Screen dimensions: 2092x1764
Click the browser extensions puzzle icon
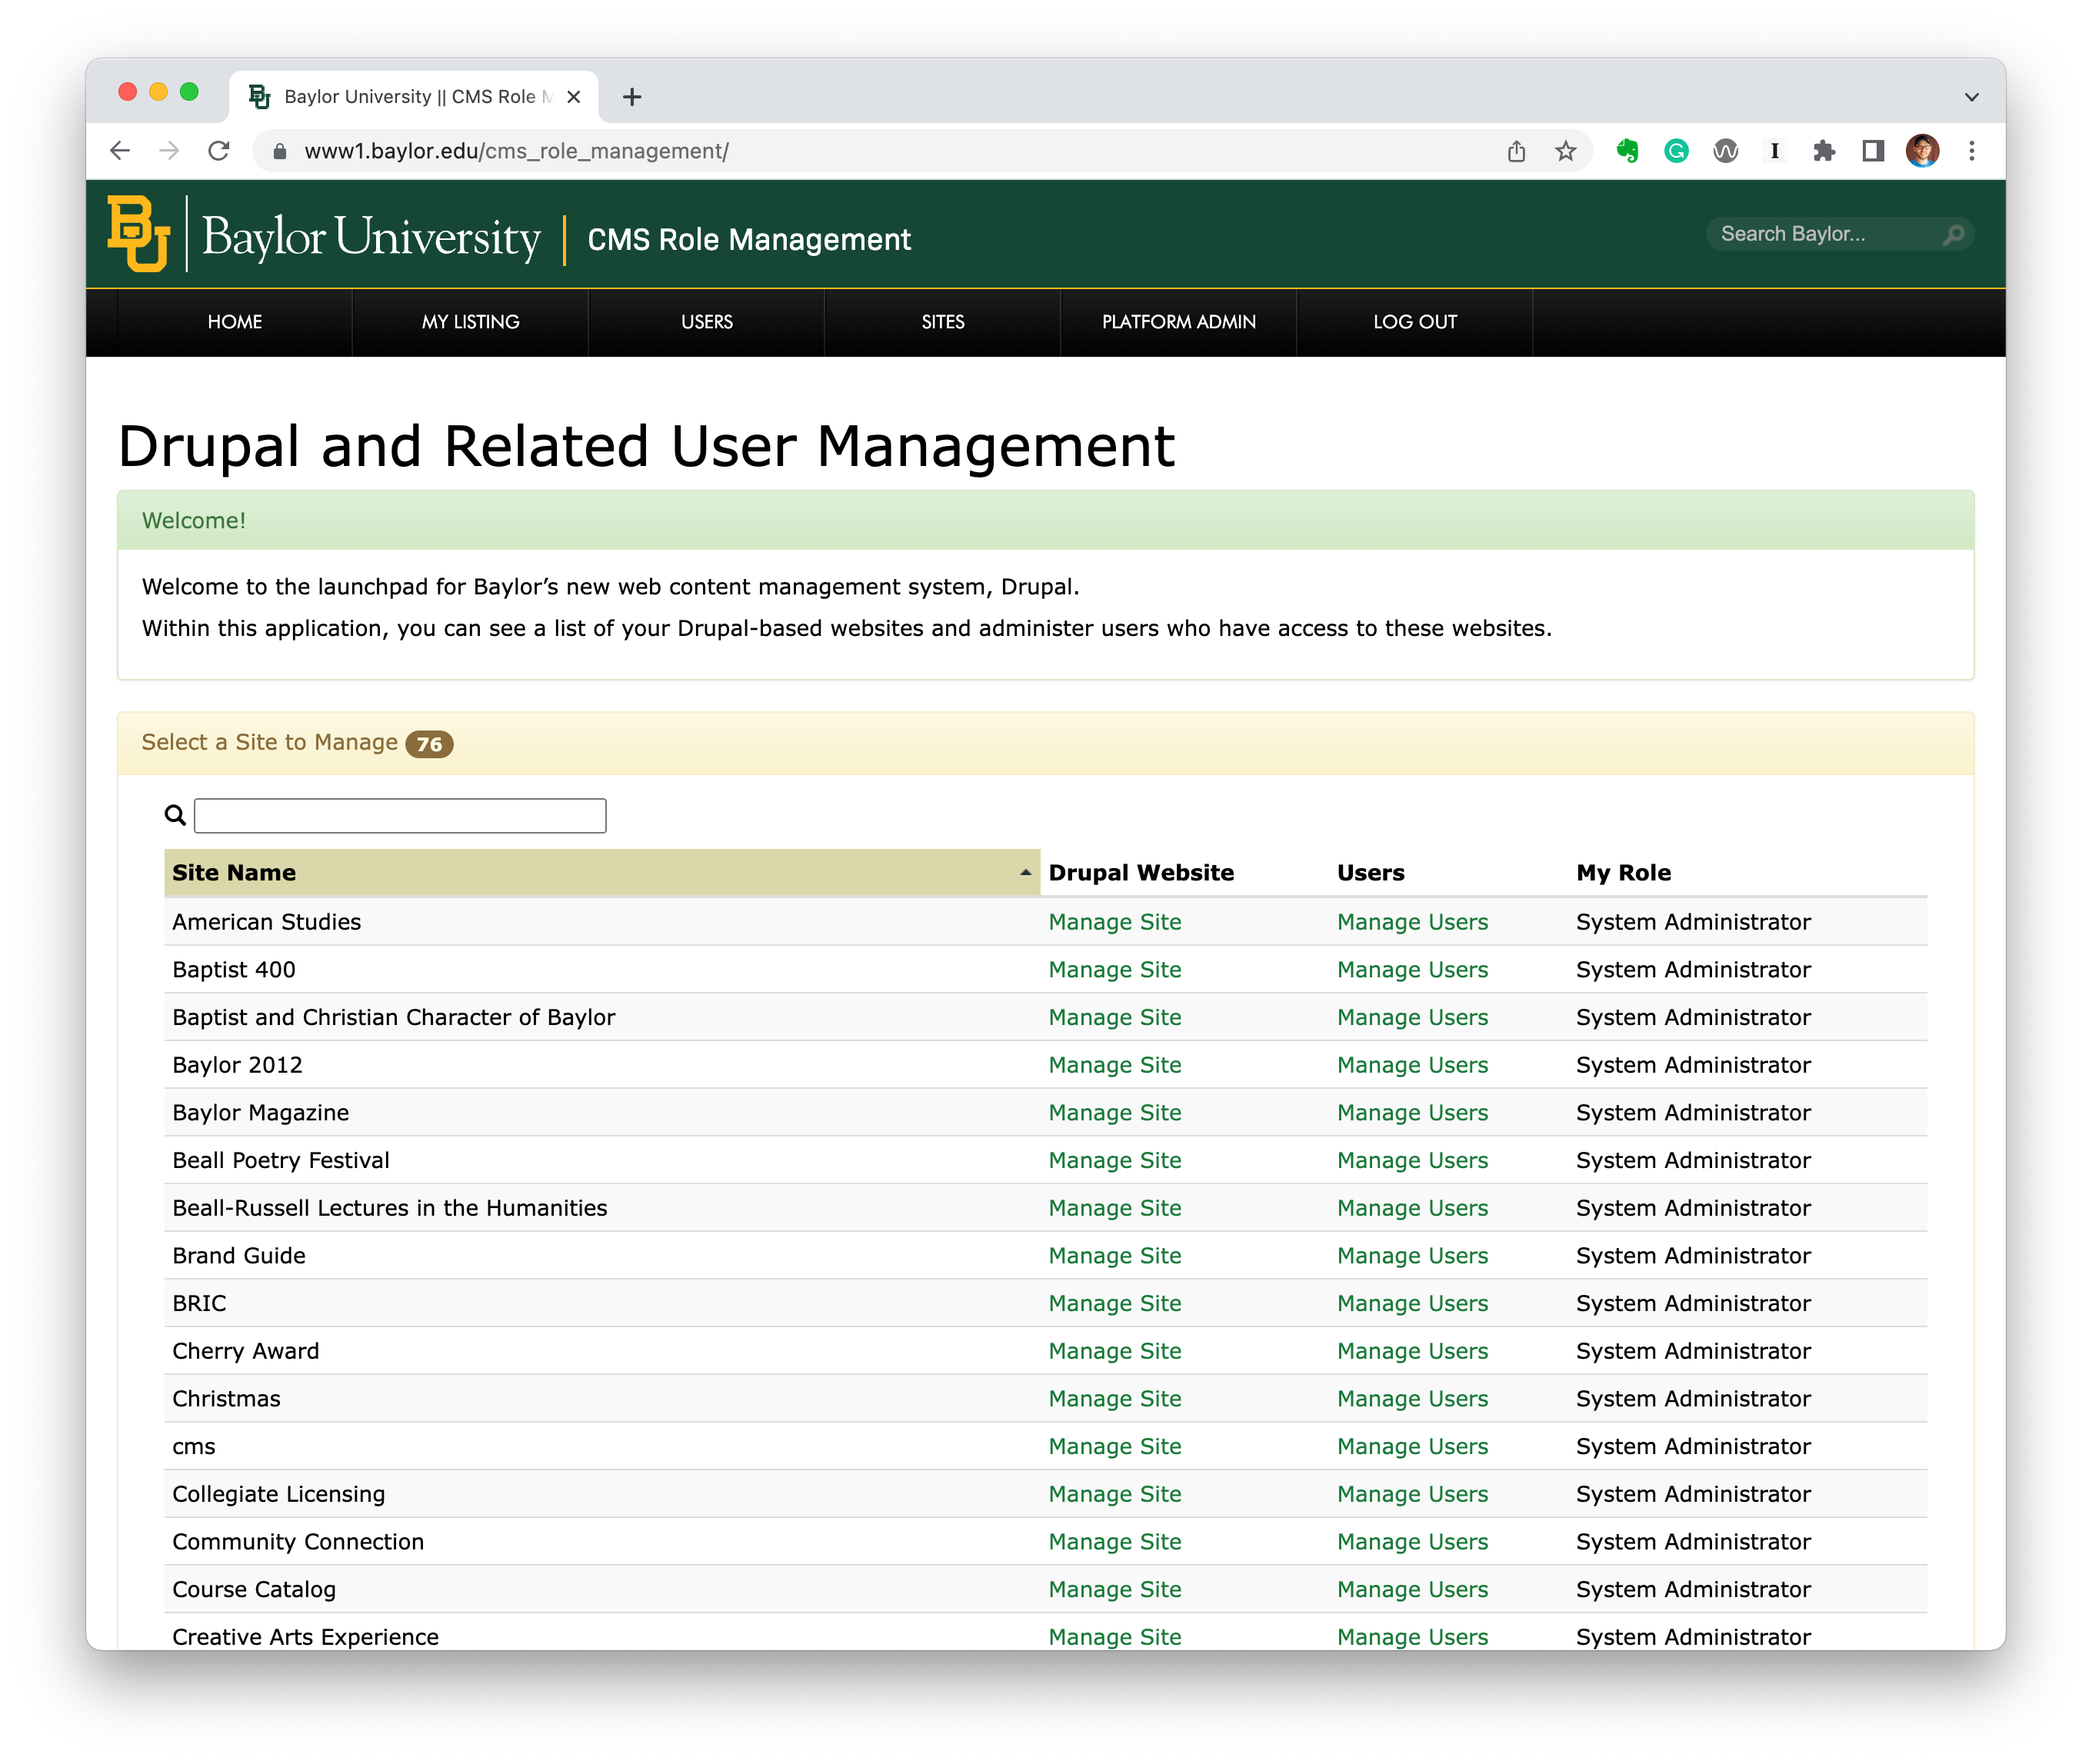click(x=1825, y=151)
